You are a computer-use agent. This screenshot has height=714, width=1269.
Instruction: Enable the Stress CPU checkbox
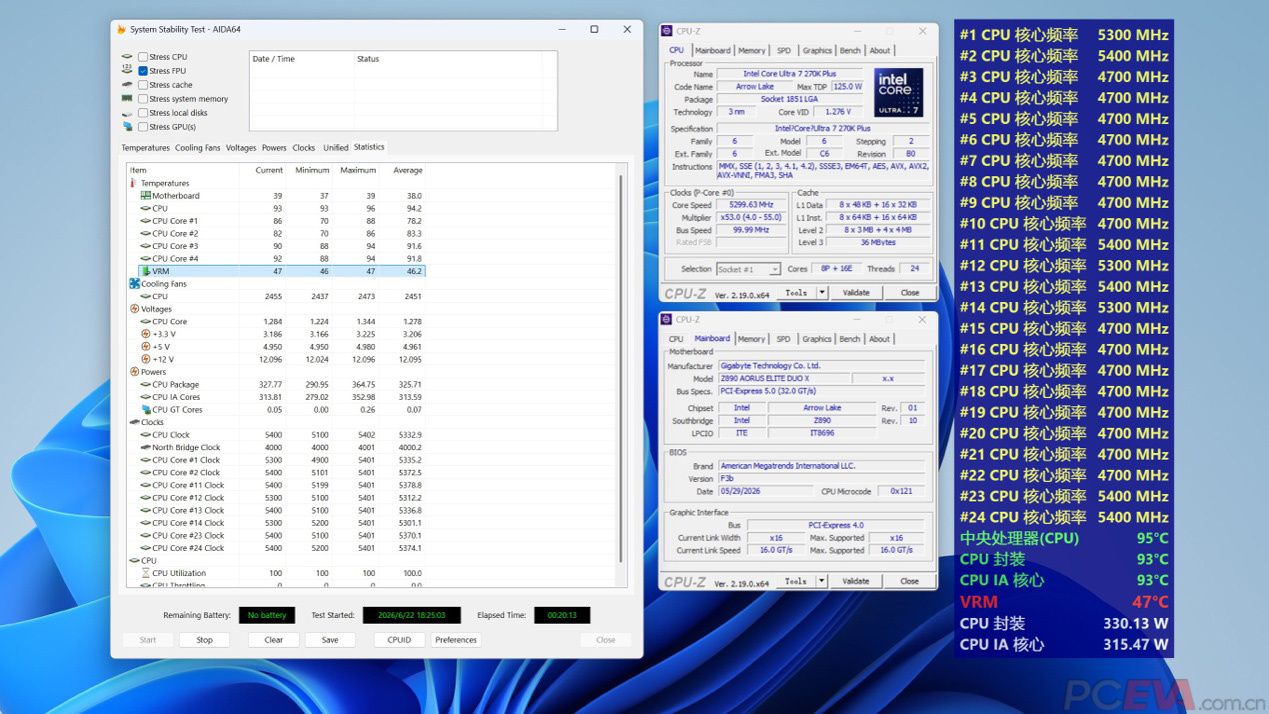143,57
